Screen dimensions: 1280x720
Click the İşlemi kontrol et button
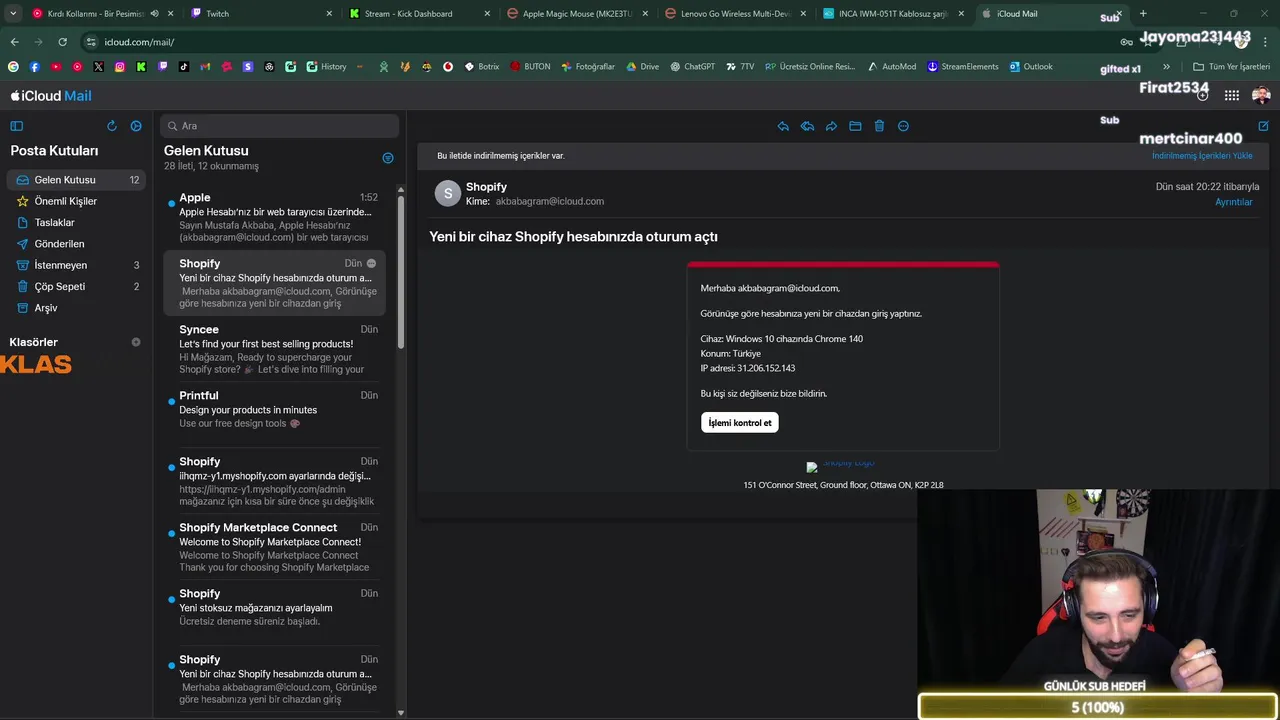tap(740, 423)
